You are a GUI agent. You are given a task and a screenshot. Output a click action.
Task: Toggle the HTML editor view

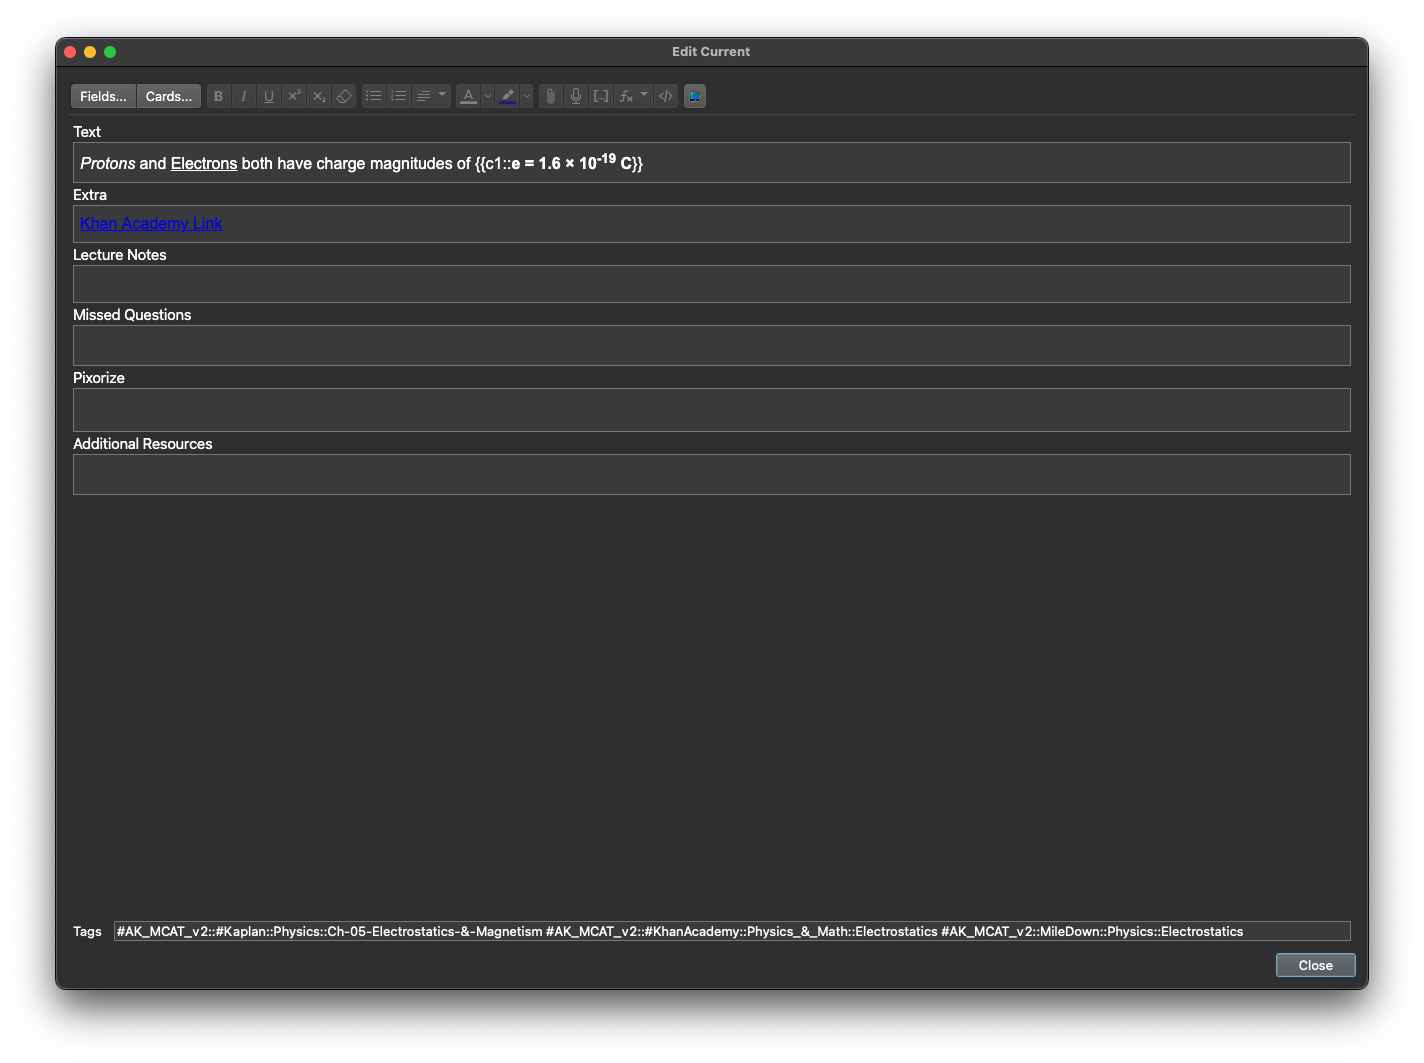[666, 96]
